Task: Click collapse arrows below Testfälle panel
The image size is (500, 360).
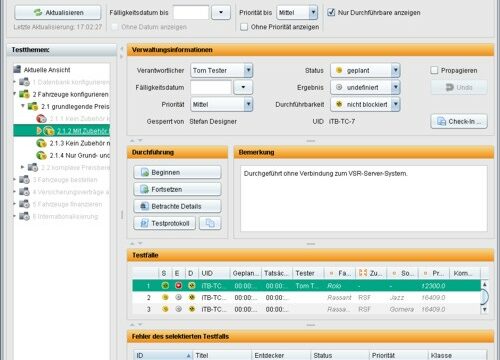Action: tap(136, 324)
